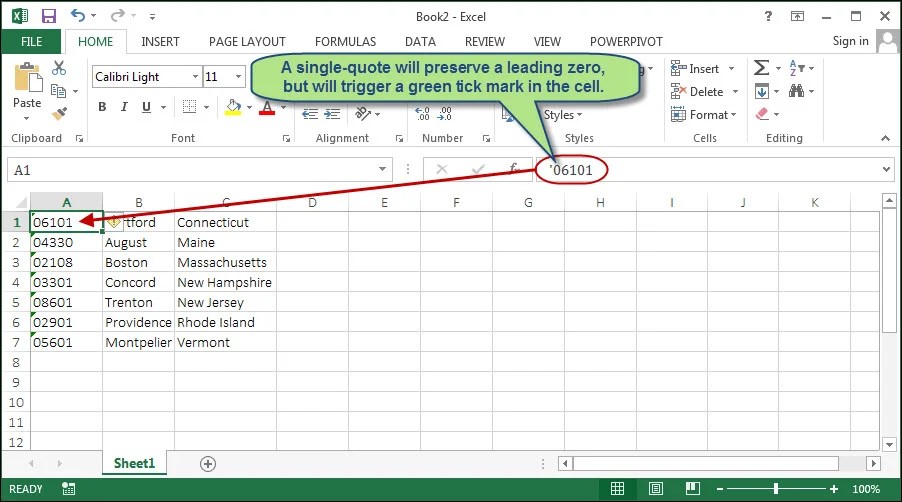
Task: Apply red Font Color
Action: point(267,108)
